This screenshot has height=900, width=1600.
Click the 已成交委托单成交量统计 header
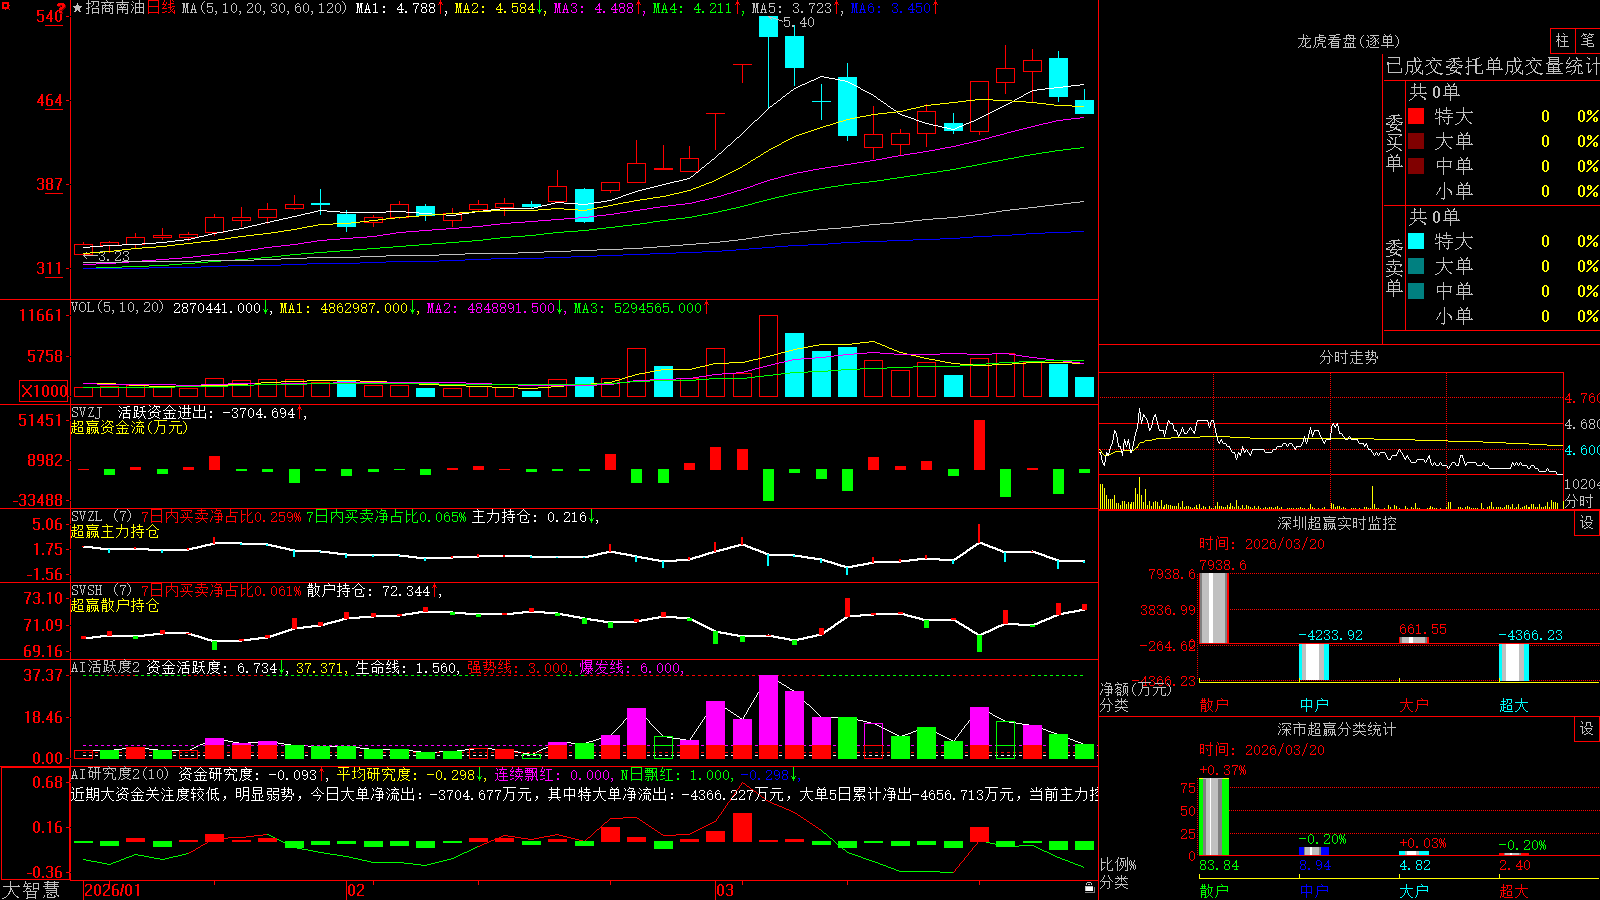coord(1492,66)
